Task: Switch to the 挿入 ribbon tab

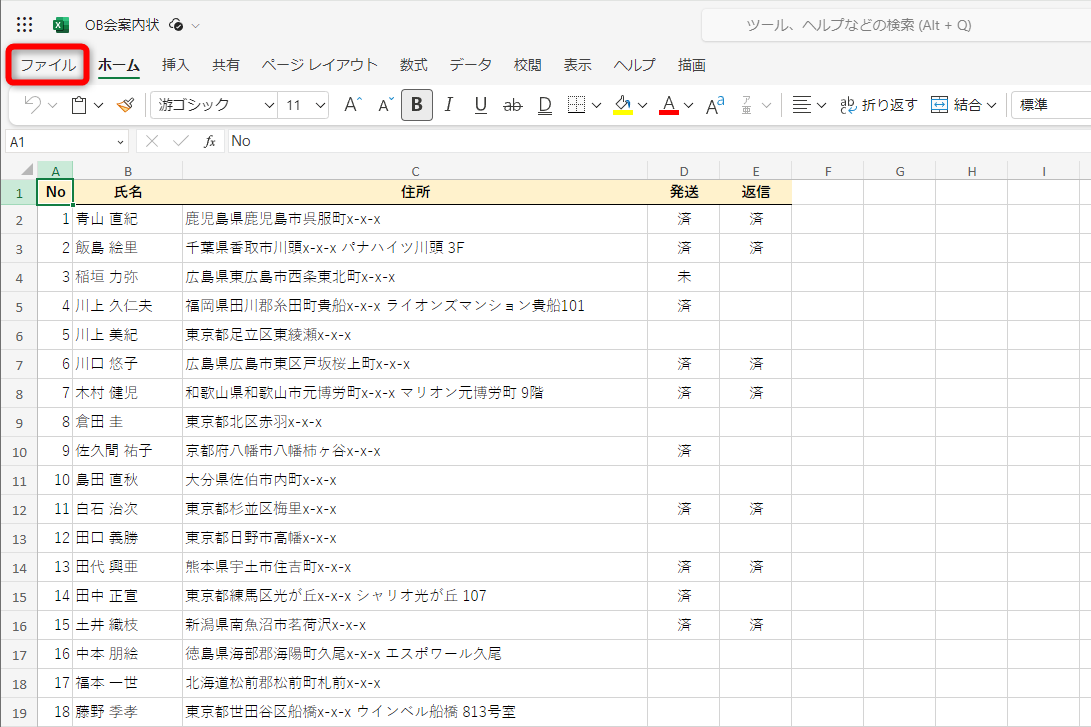Action: tap(175, 64)
